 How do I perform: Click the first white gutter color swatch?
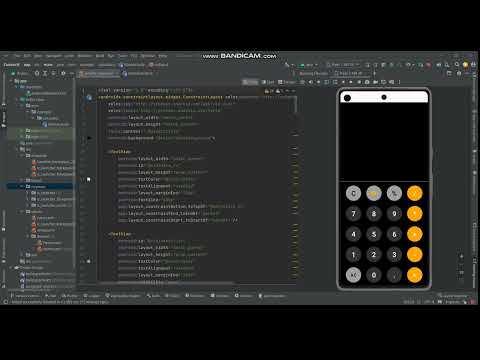[89, 179]
